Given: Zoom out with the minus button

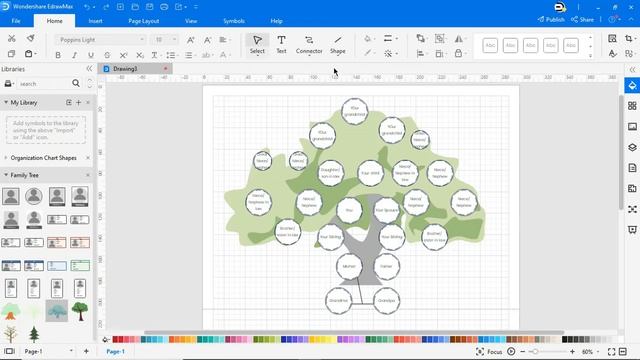Looking at the screenshot, I should point(522,351).
